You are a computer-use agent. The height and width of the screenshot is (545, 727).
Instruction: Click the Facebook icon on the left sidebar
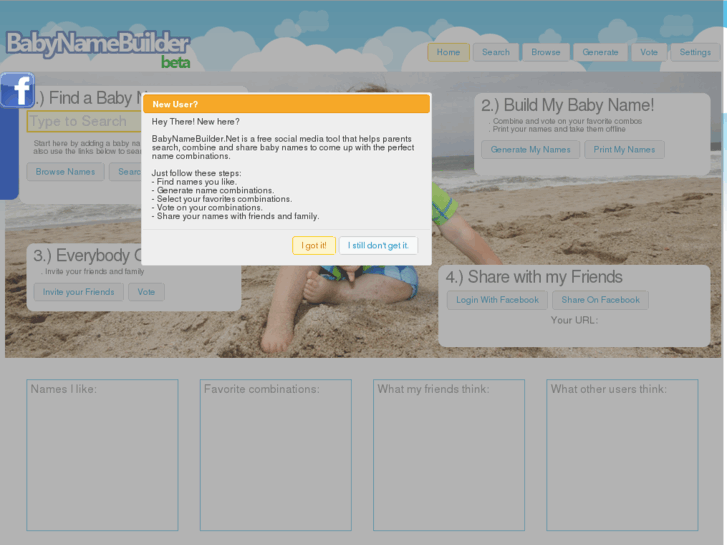tap(17, 90)
